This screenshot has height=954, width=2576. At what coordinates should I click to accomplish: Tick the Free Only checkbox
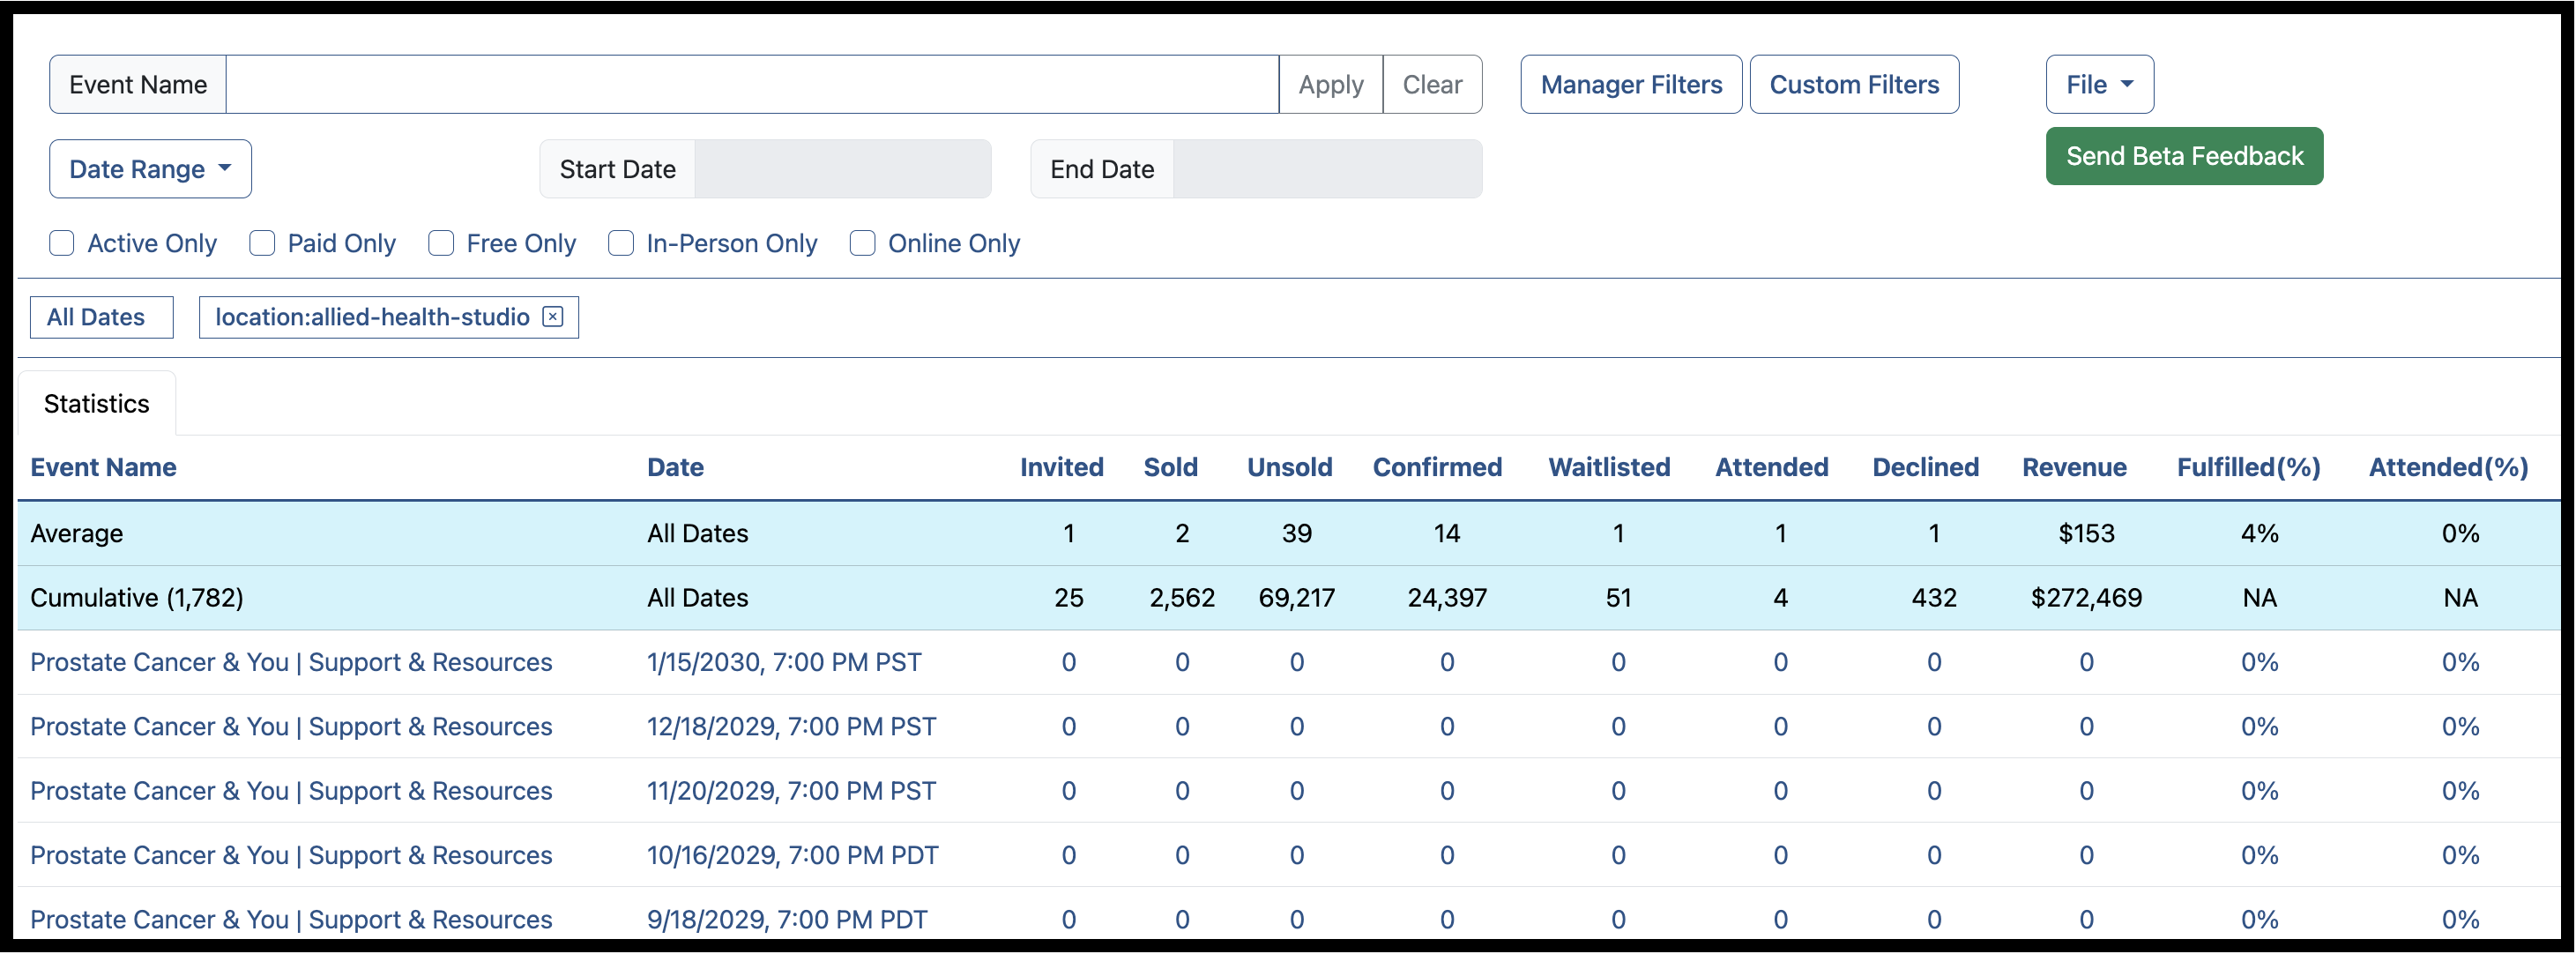(441, 244)
